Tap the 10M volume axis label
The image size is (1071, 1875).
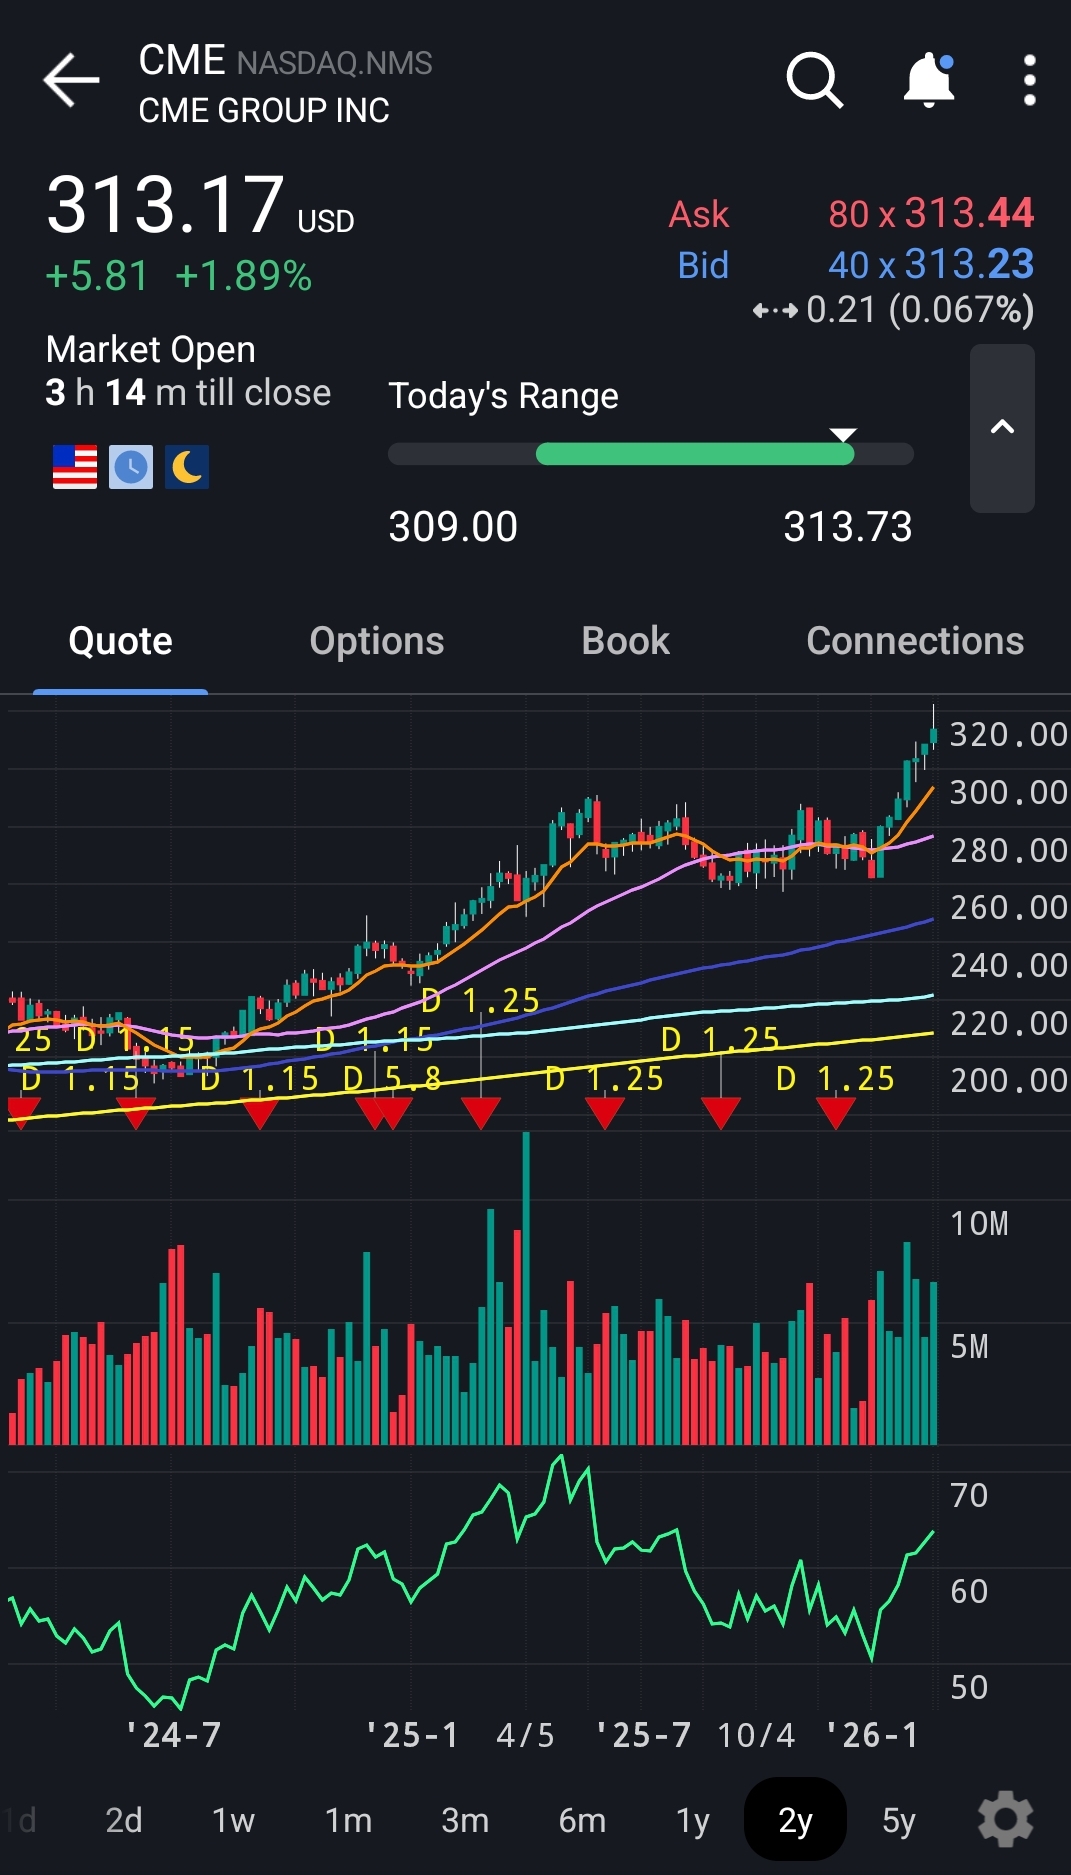pos(980,1224)
